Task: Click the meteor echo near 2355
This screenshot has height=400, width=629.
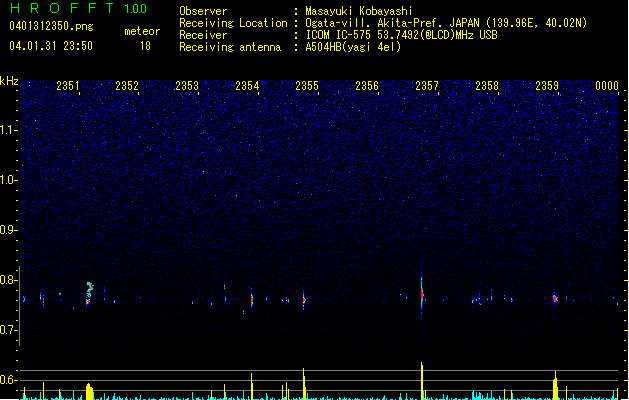Action: coord(304,299)
